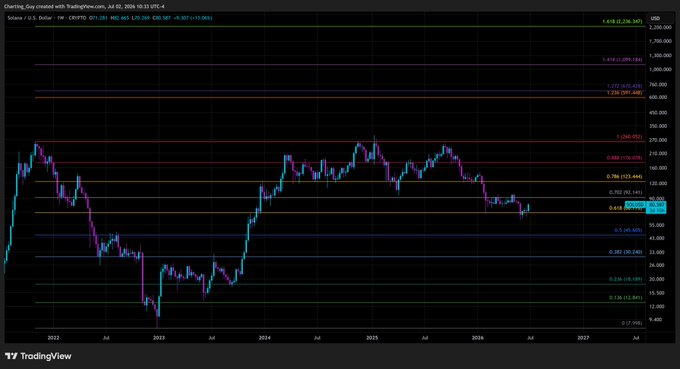Screen dimensions: 680x369
Task: Click the 210.000 price axis label
Action: click(x=658, y=153)
